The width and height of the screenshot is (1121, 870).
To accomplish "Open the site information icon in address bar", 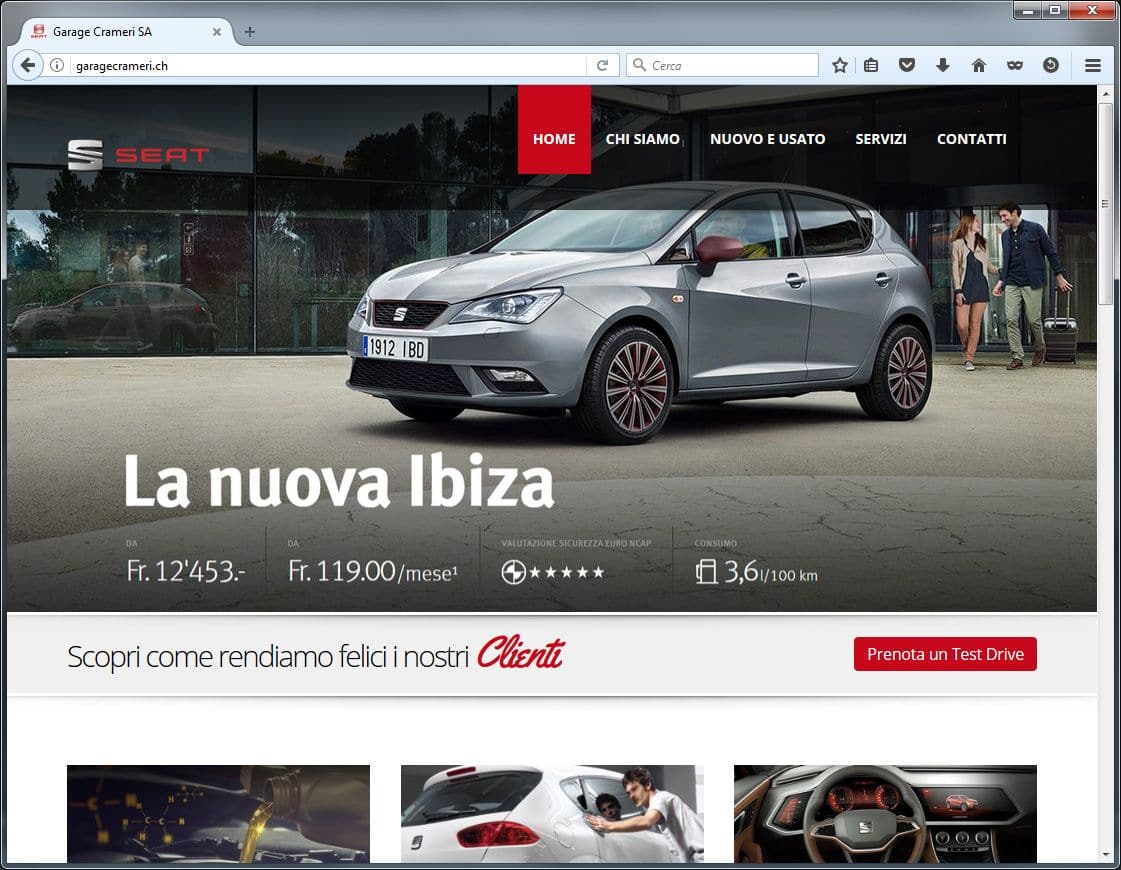I will pos(57,66).
